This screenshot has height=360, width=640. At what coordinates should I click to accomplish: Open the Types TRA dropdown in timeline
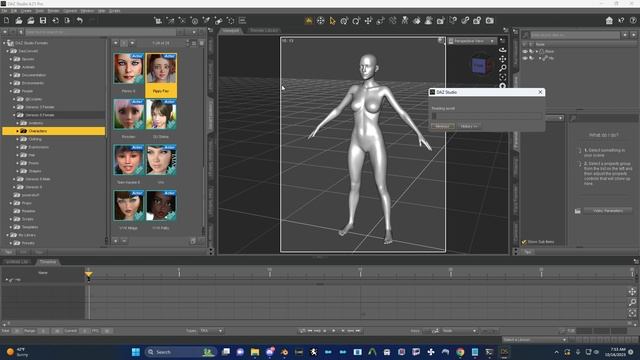[211, 331]
